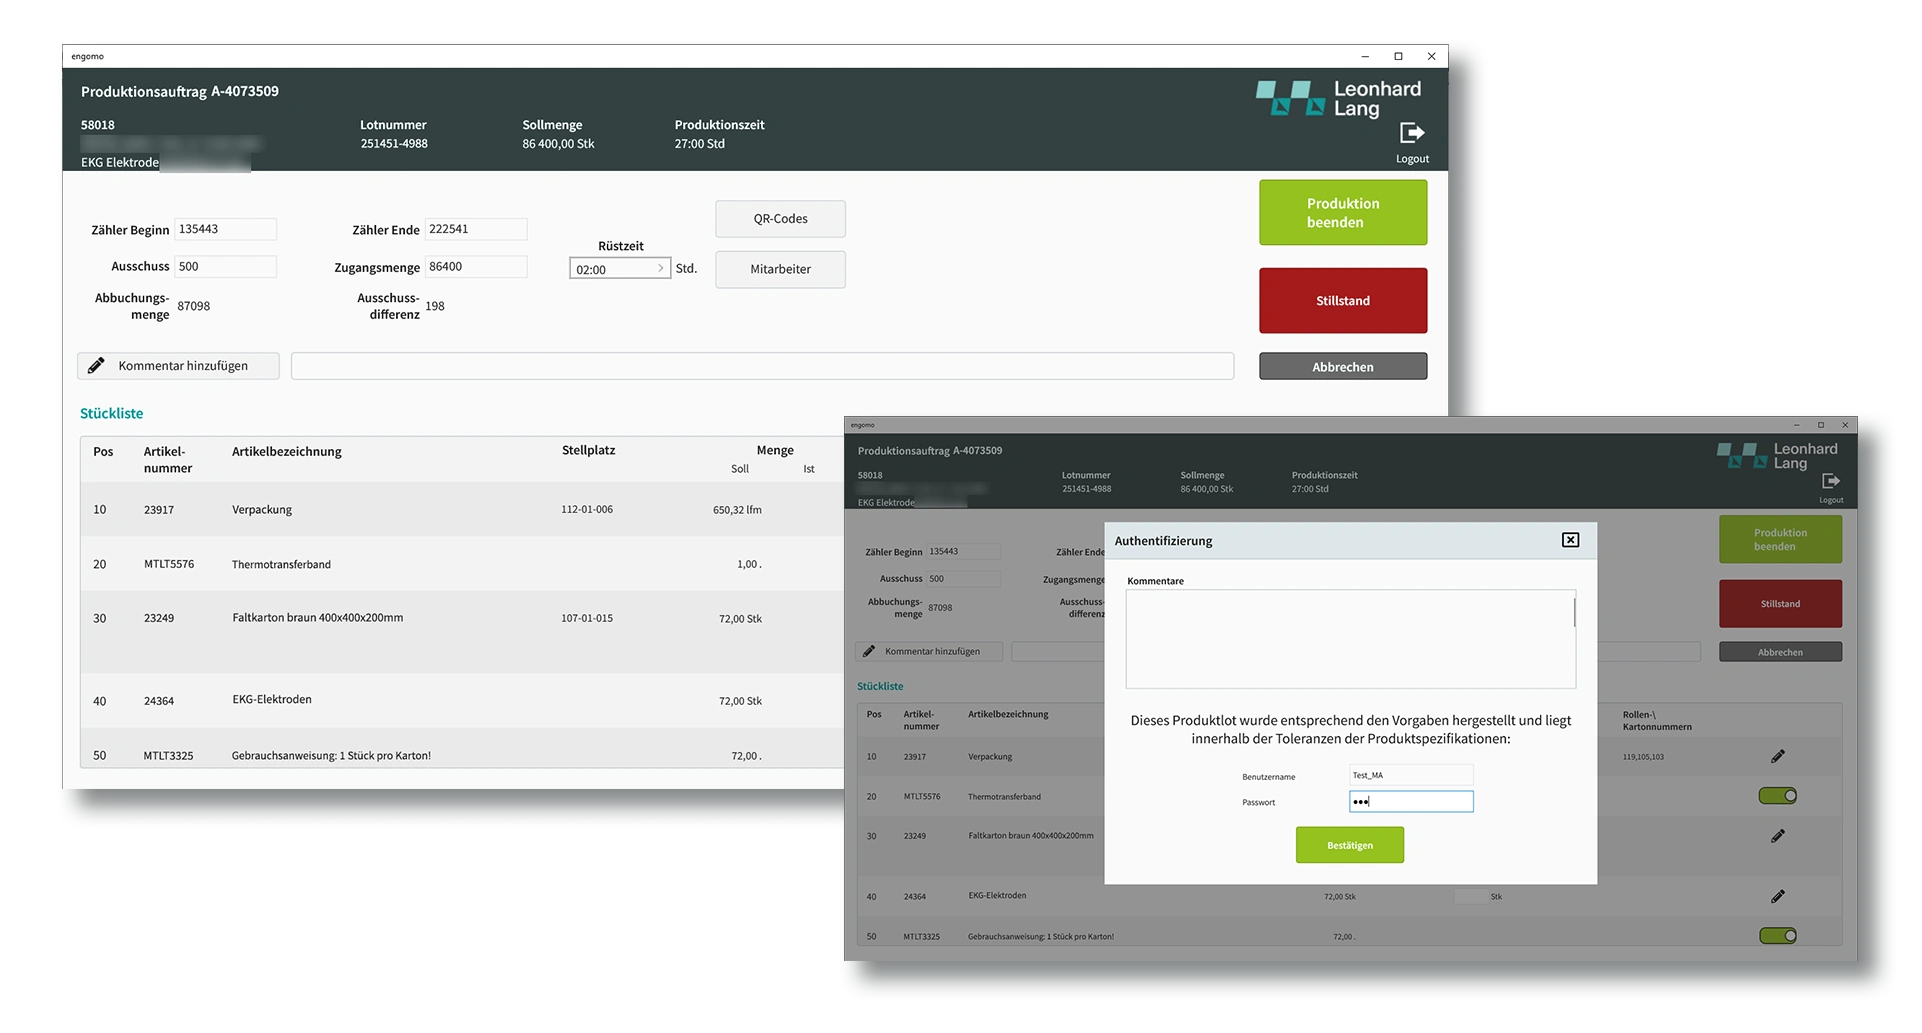Select Thermotransferband row in the back window list
This screenshot has height=1033, width=1922.
point(462,564)
